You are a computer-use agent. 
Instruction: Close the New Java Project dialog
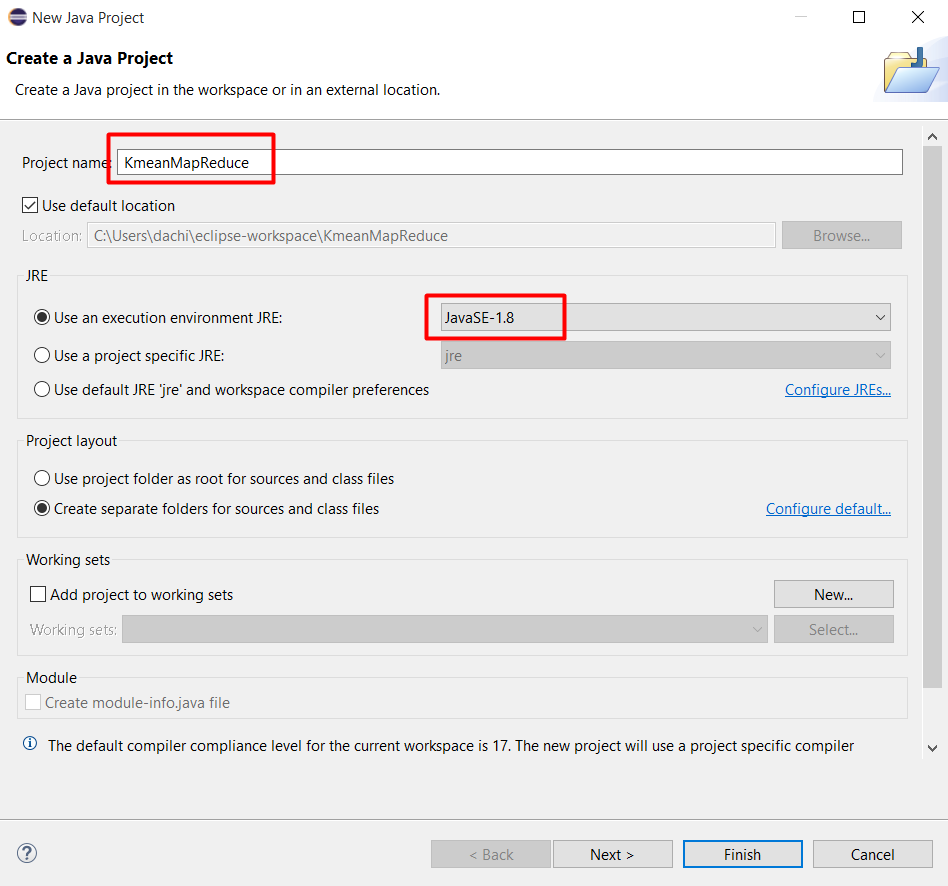click(917, 17)
